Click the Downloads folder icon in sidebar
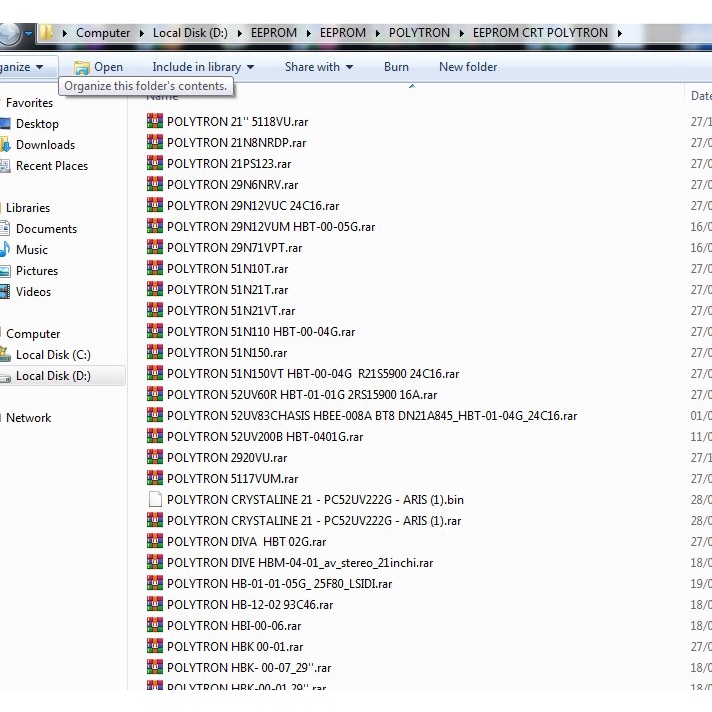Screen dimensions: 712x712 tap(5, 144)
